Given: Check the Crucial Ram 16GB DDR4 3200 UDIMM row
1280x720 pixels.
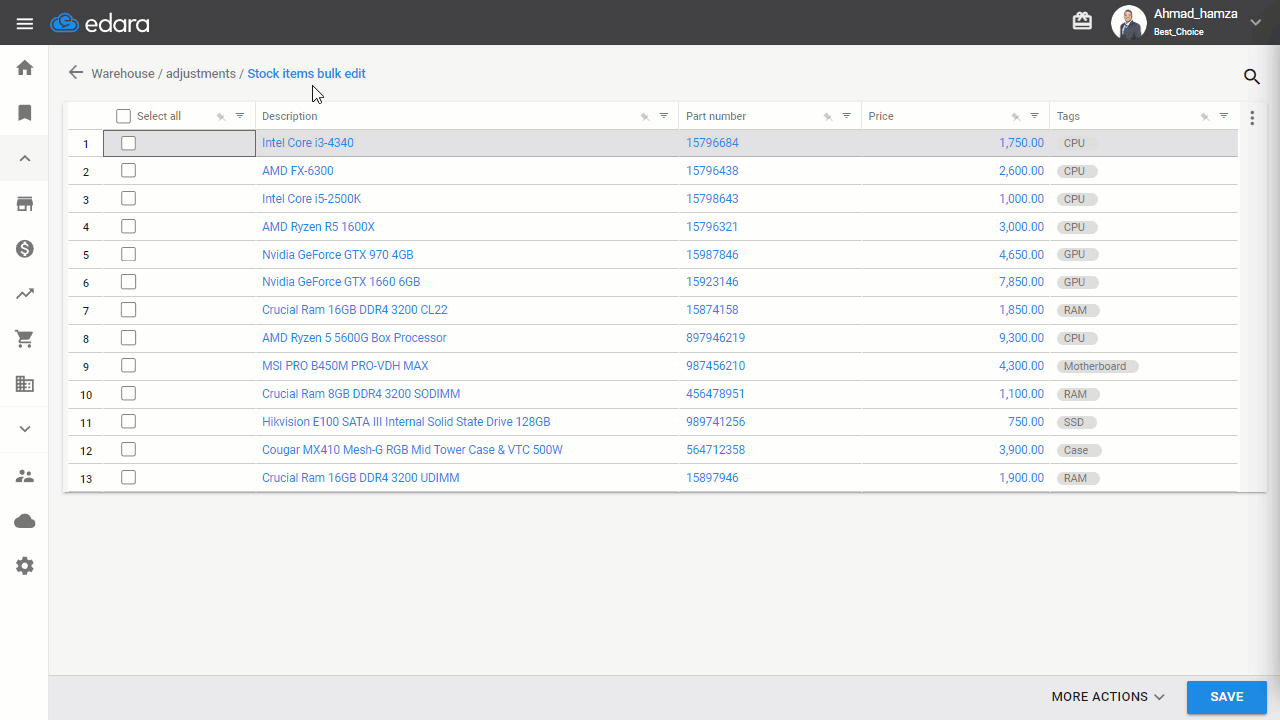Looking at the screenshot, I should click(x=128, y=478).
